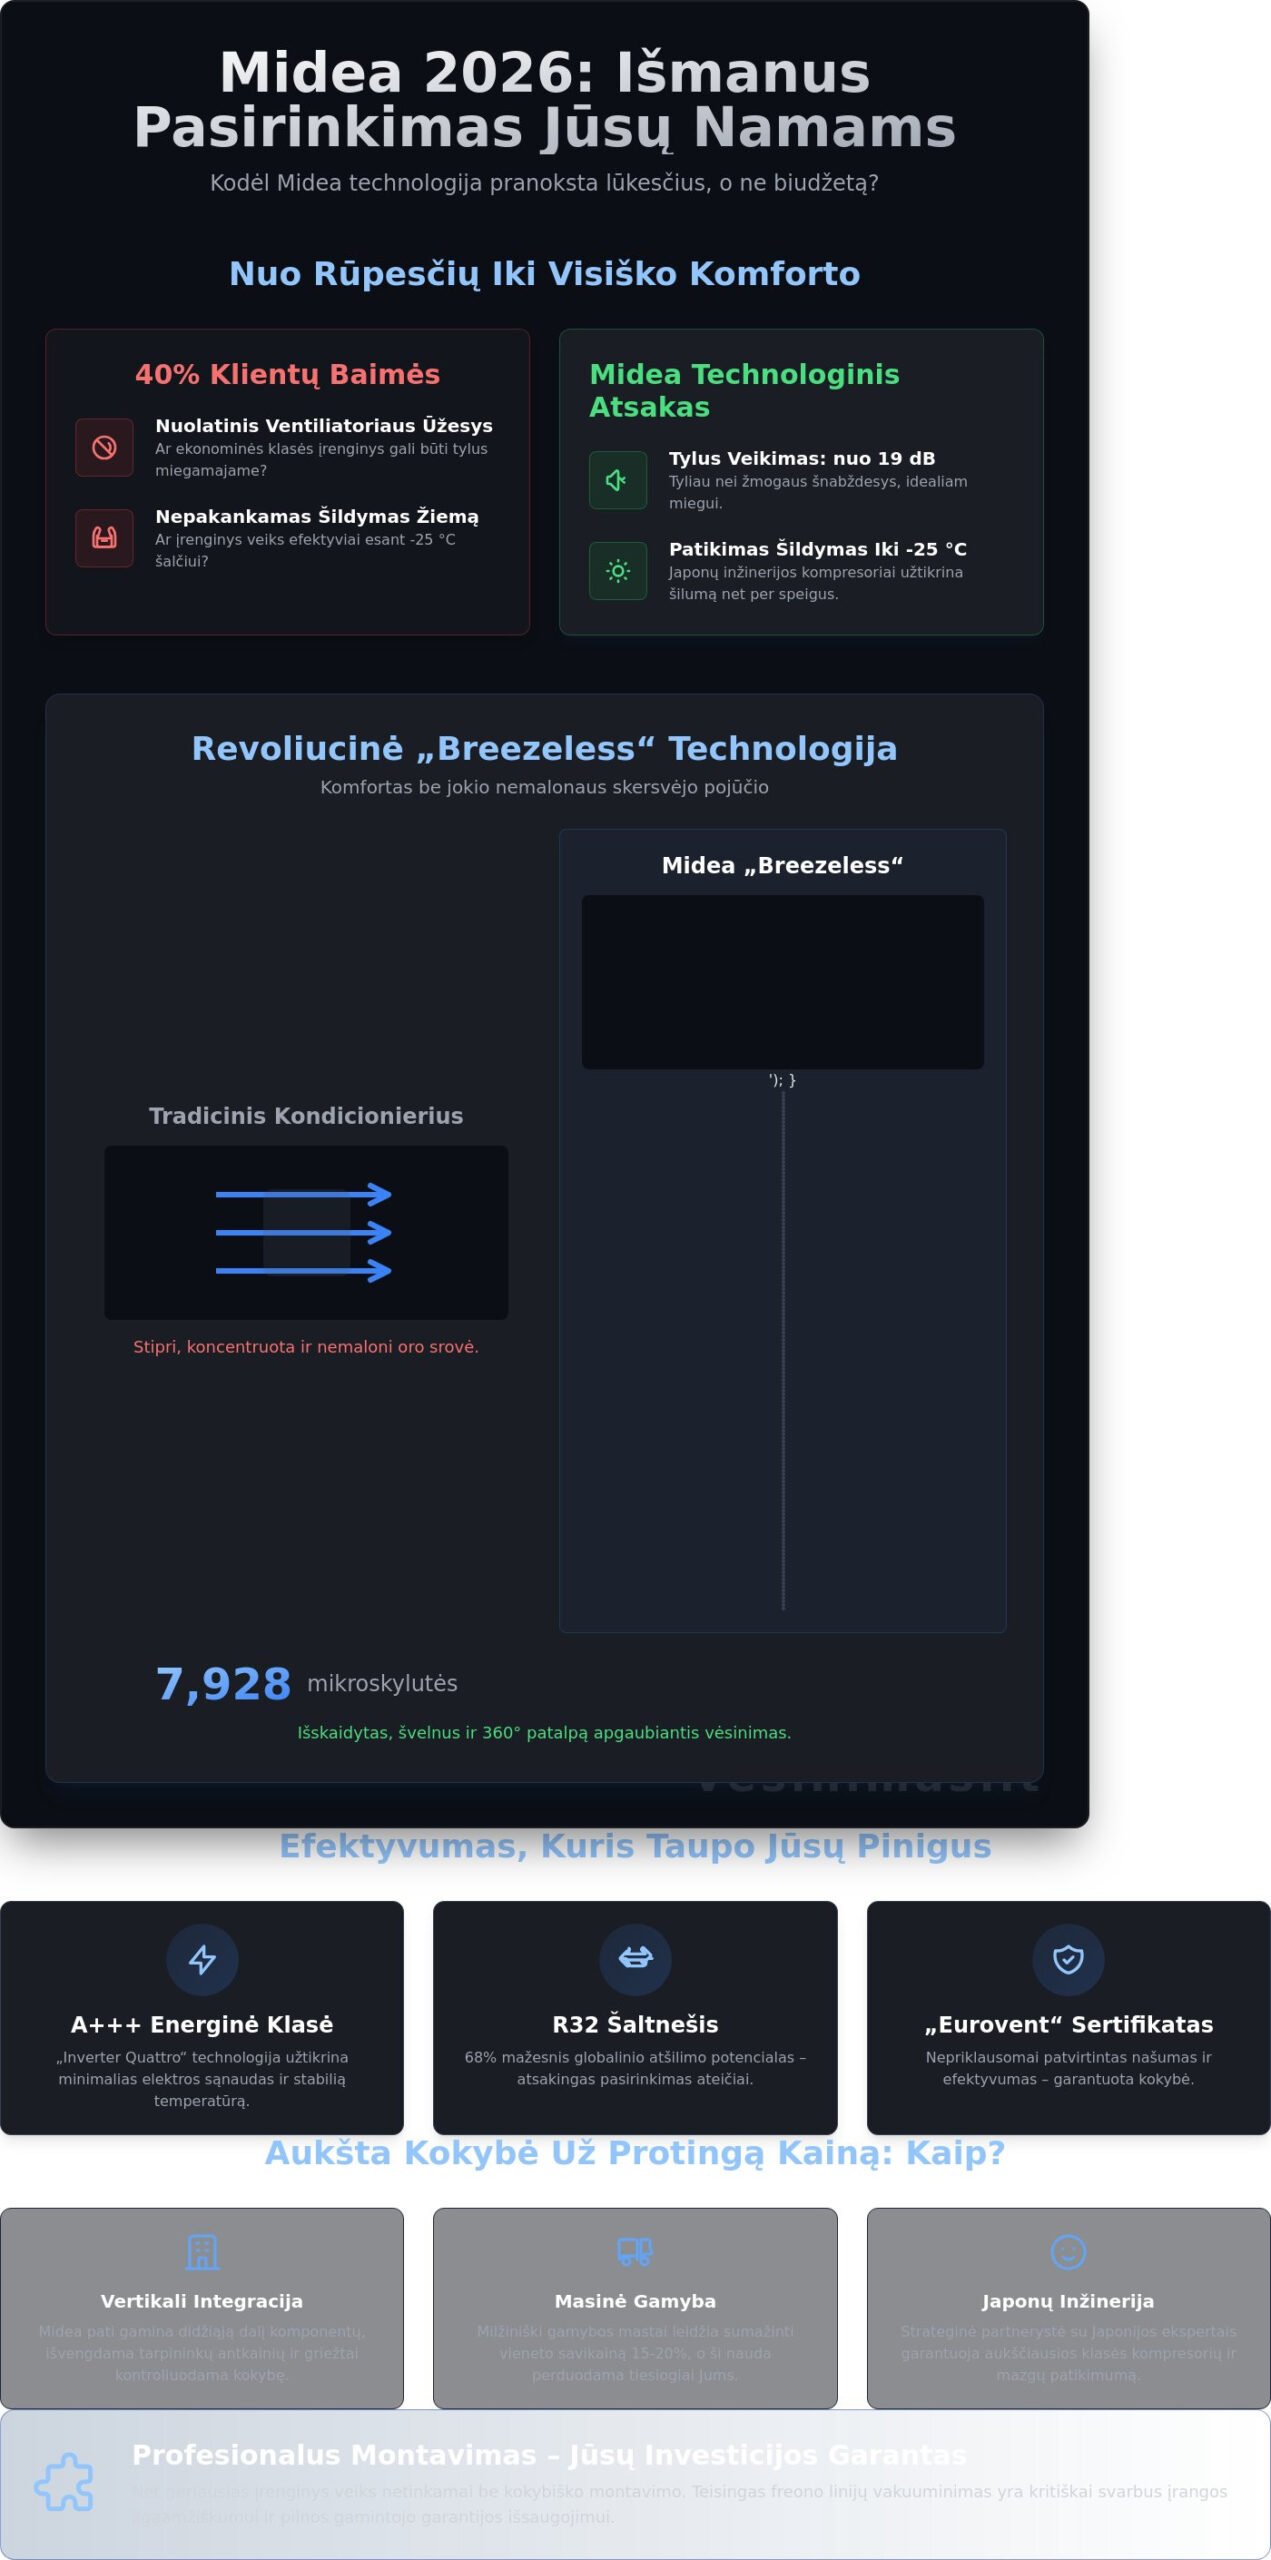
Task: Click the word mikroskylutės
Action: click(x=382, y=1684)
